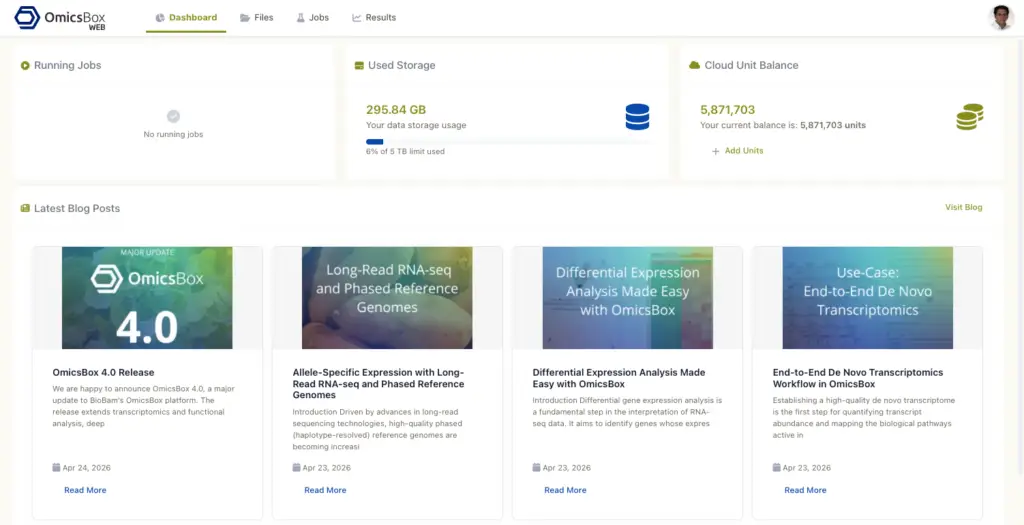Click the blue database storage icon
Image resolution: width=1024 pixels, height=525 pixels.
pos(637,117)
